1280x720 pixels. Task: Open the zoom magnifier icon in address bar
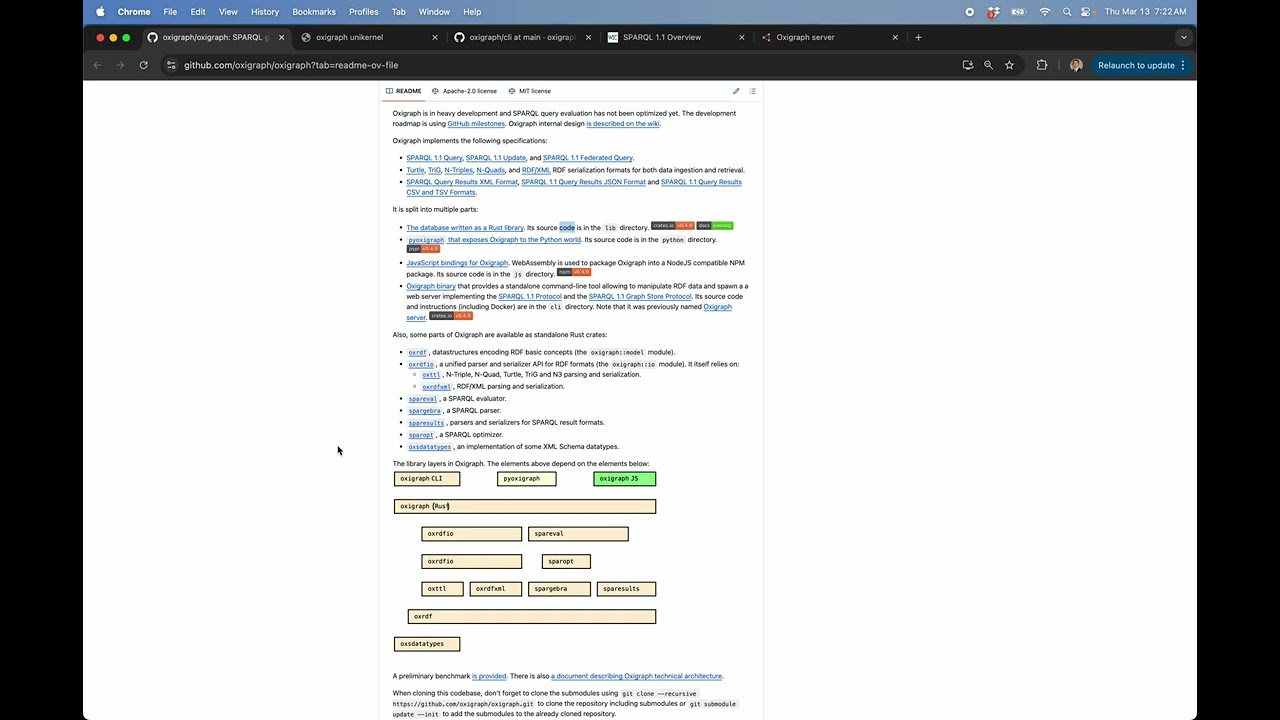pos(988,65)
